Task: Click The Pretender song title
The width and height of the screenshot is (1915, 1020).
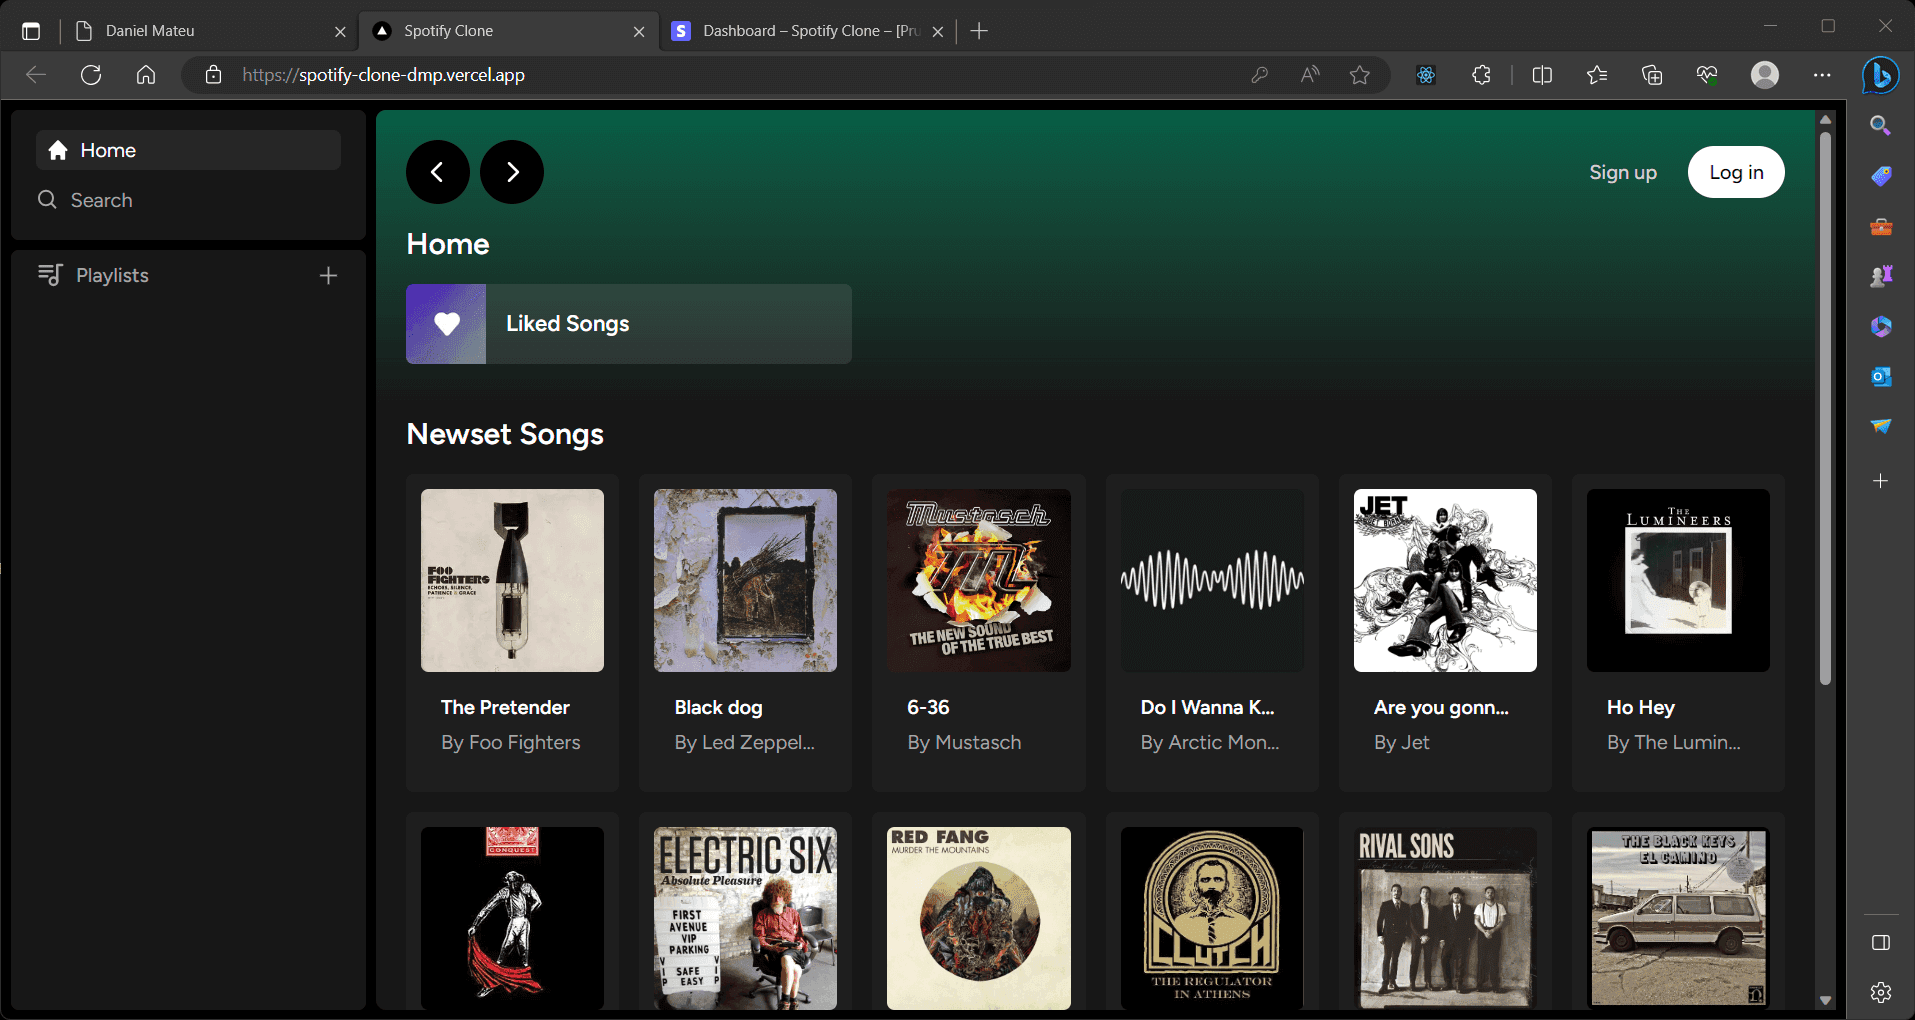Action: tap(505, 707)
